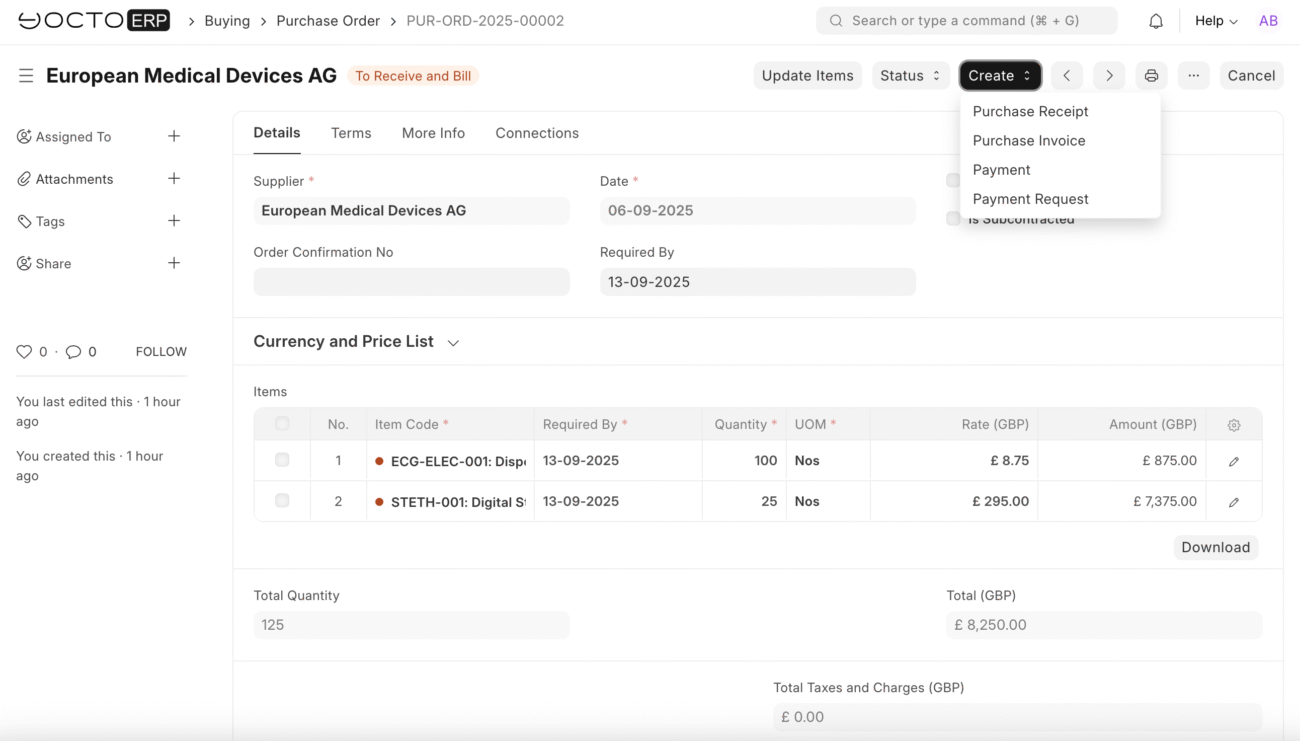Open the three-dots more actions menu
Screen dimensions: 1300x741
coord(1193,76)
